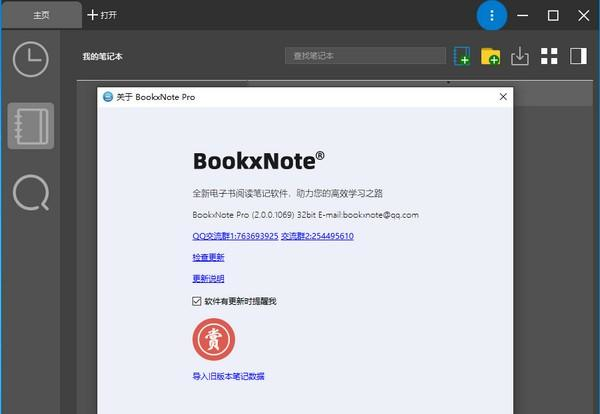This screenshot has height=414, width=600.
Task: Open the search magnifier sidebar icon
Action: [31, 192]
